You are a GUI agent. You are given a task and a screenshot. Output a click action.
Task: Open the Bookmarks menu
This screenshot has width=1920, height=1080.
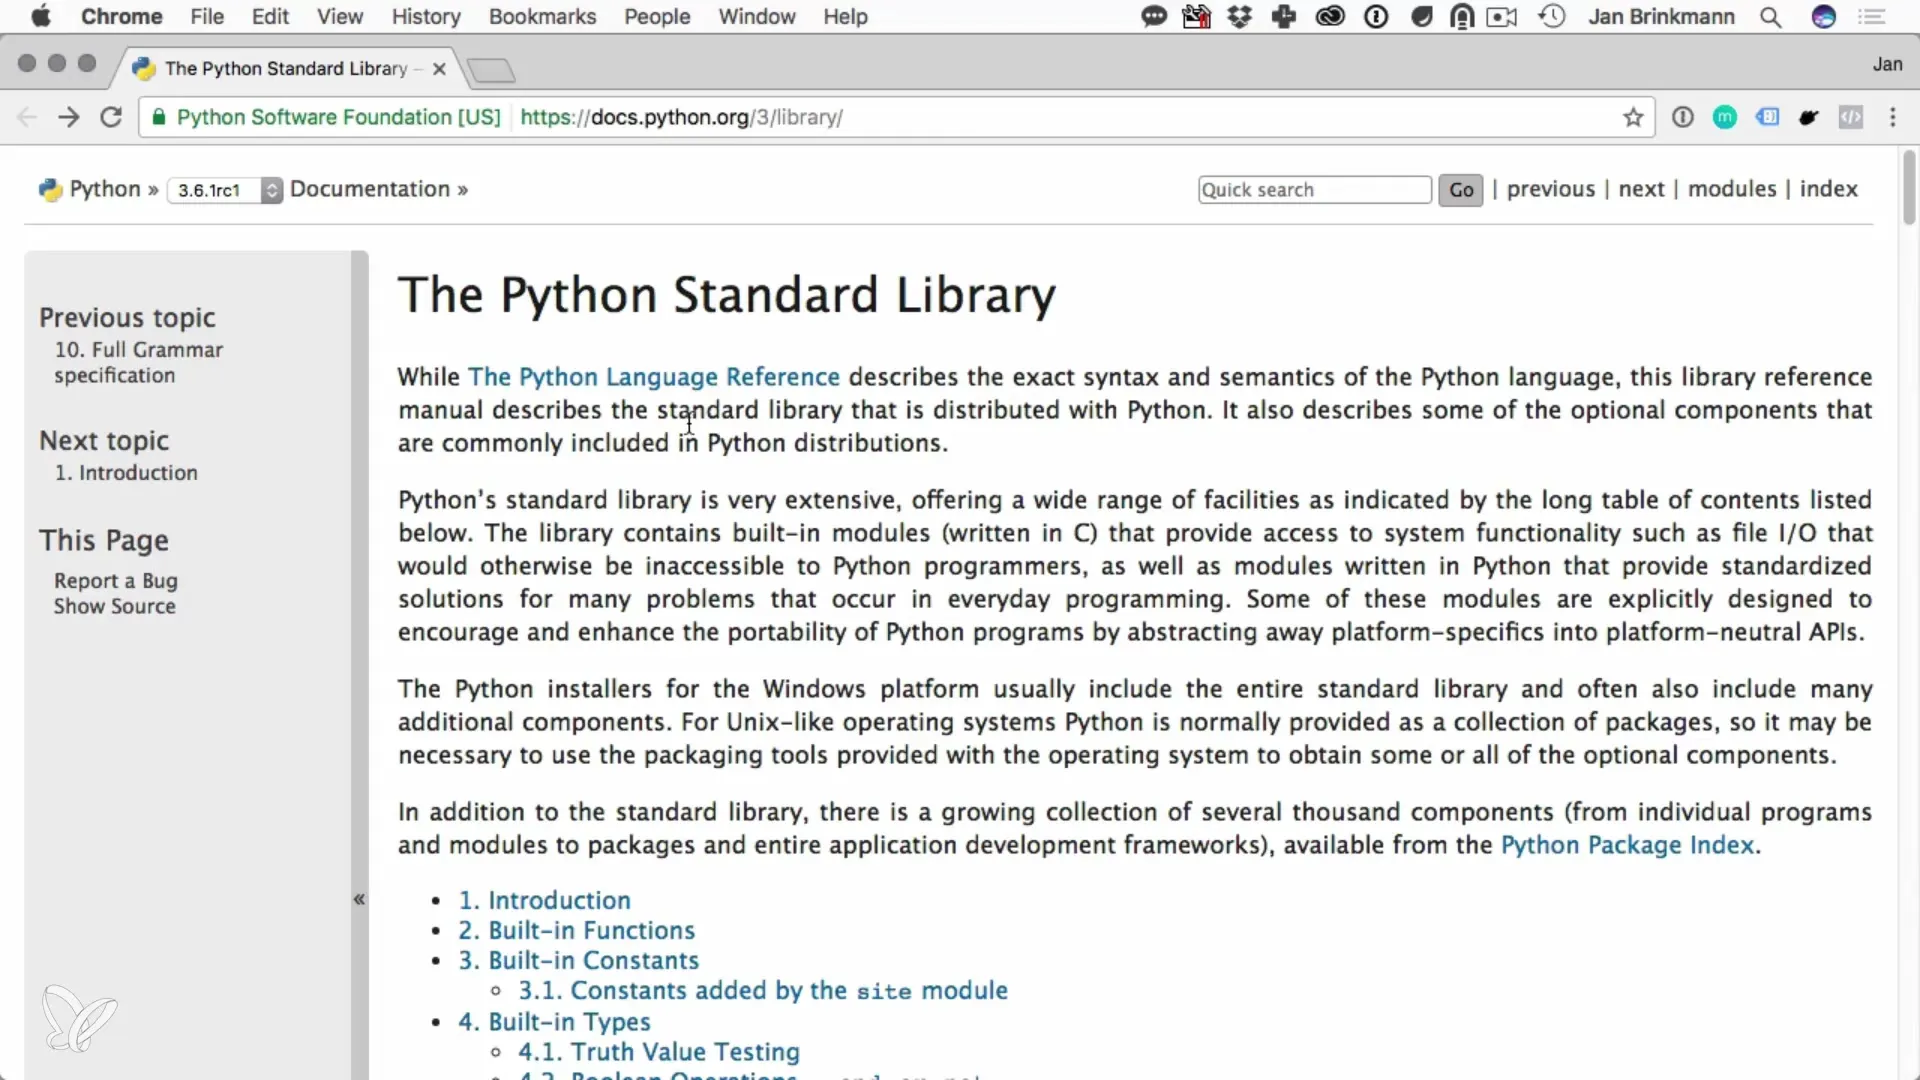click(x=542, y=17)
